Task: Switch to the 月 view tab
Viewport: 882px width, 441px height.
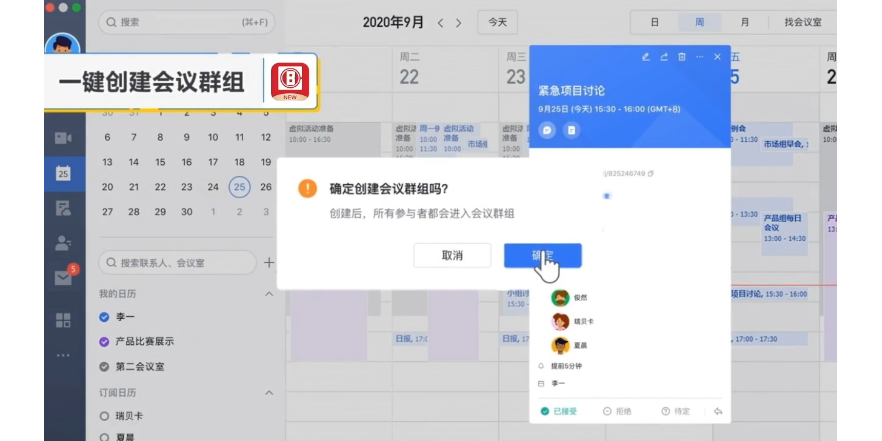Action: (x=745, y=22)
